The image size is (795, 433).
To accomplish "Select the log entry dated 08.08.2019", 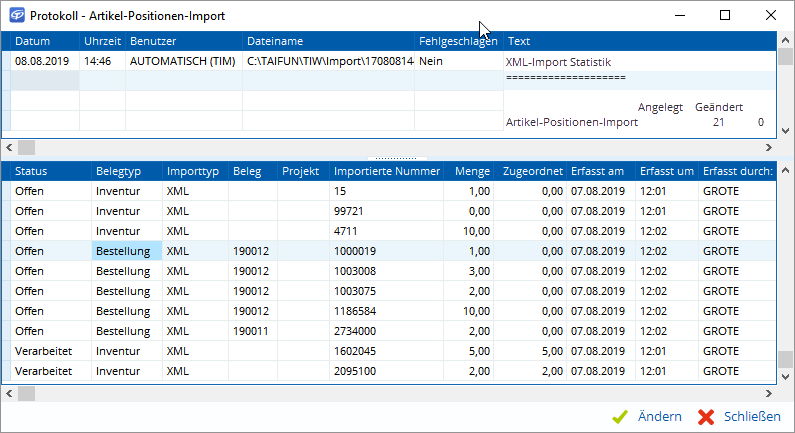I will [x=44, y=61].
